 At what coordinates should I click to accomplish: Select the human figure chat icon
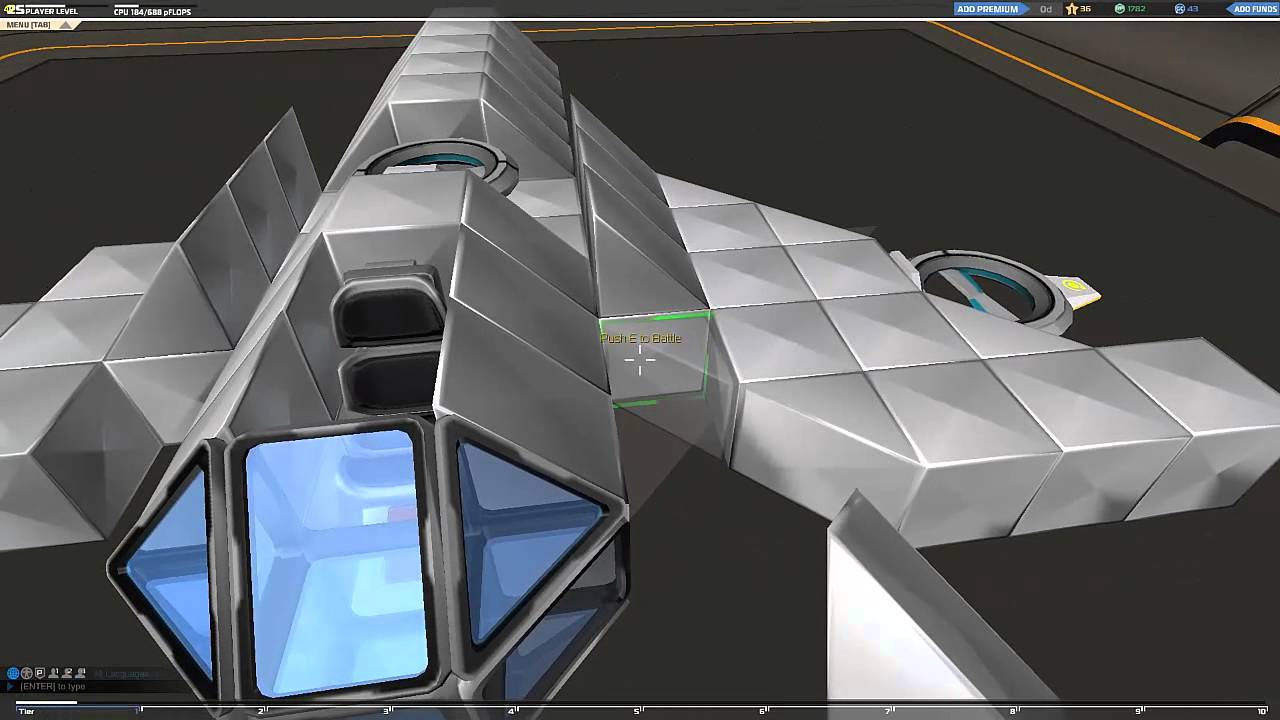coord(26,673)
